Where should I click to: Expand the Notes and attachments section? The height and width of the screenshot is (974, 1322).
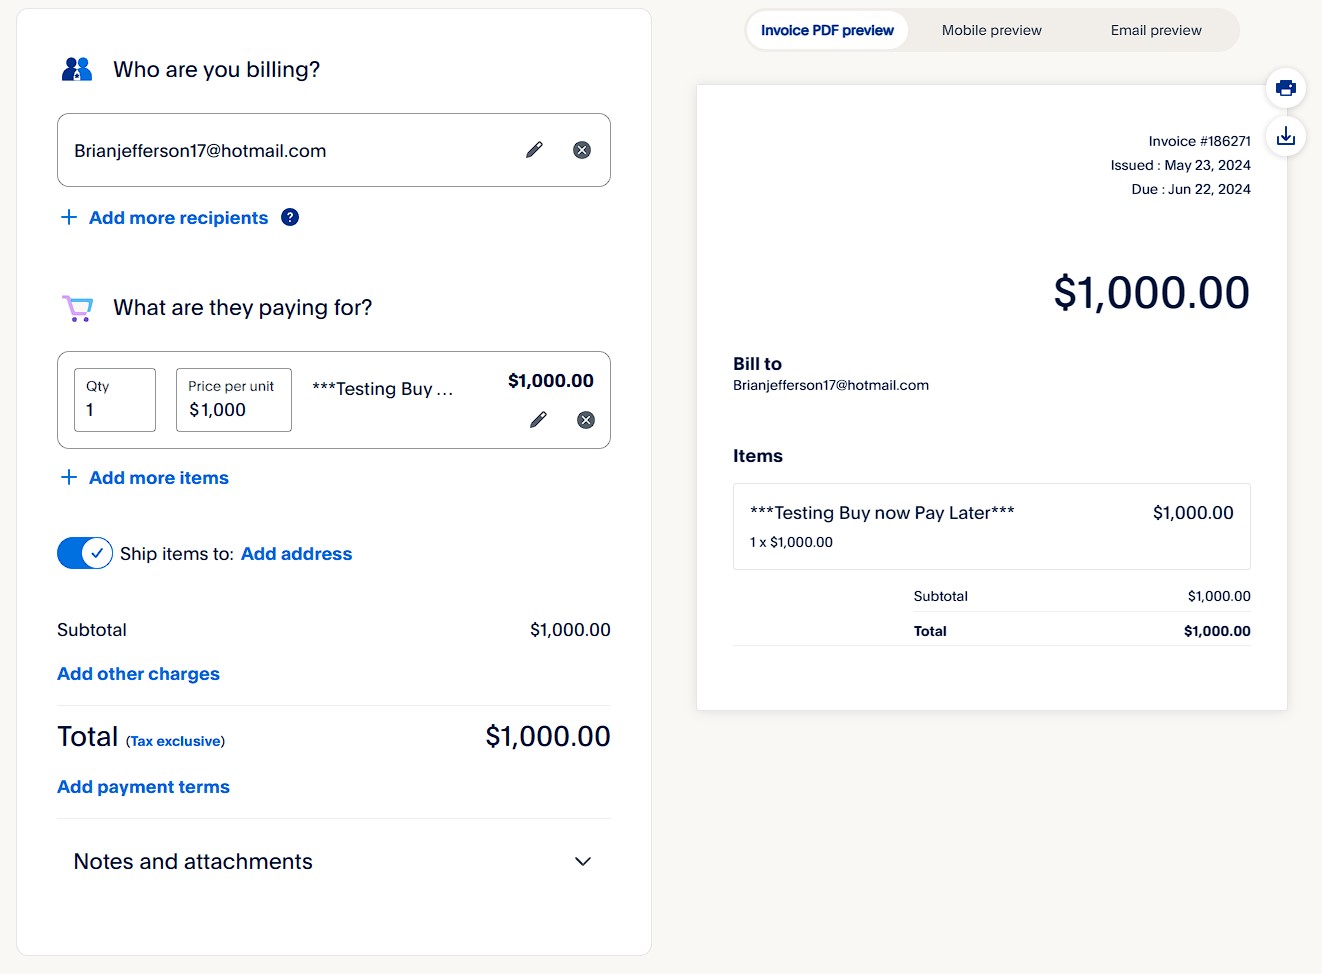coord(583,861)
